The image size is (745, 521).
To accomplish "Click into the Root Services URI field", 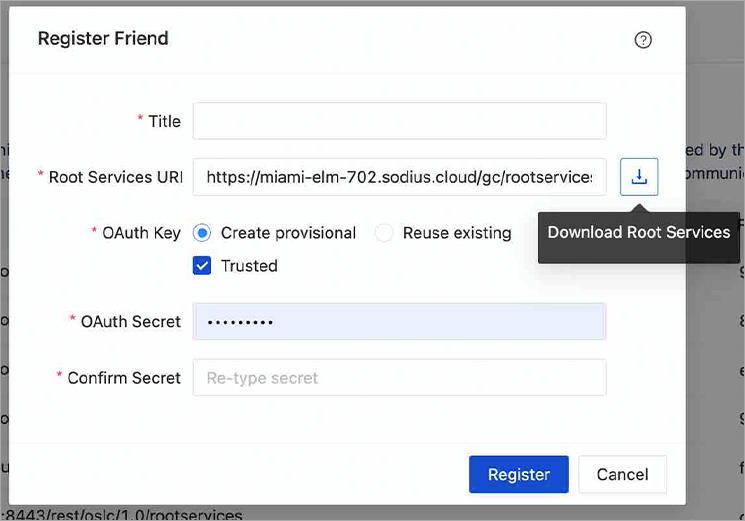I will [399, 177].
